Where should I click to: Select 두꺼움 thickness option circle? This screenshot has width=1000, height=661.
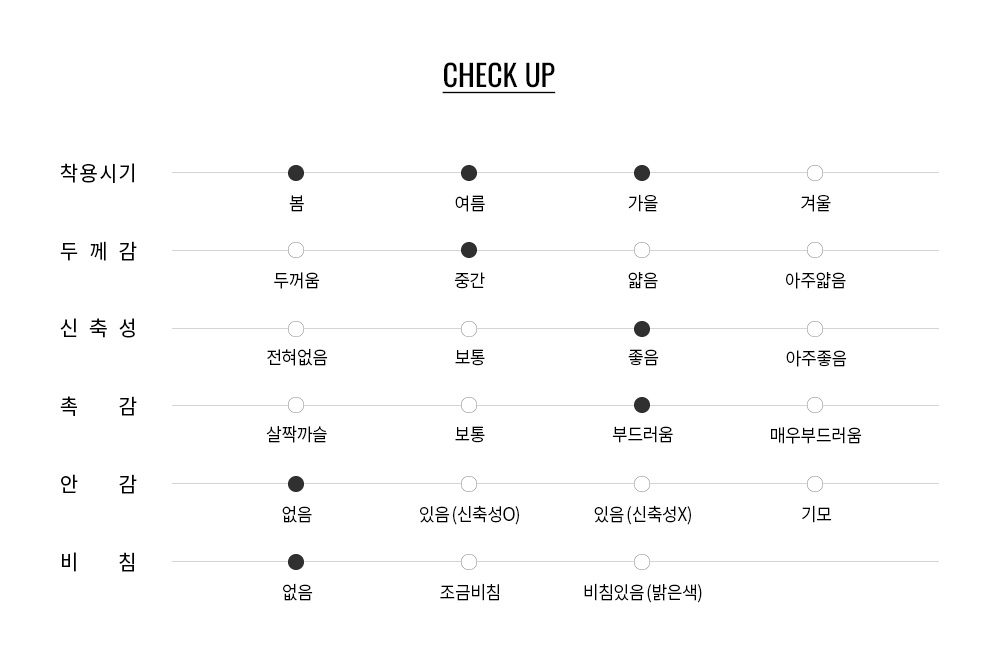click(296, 250)
